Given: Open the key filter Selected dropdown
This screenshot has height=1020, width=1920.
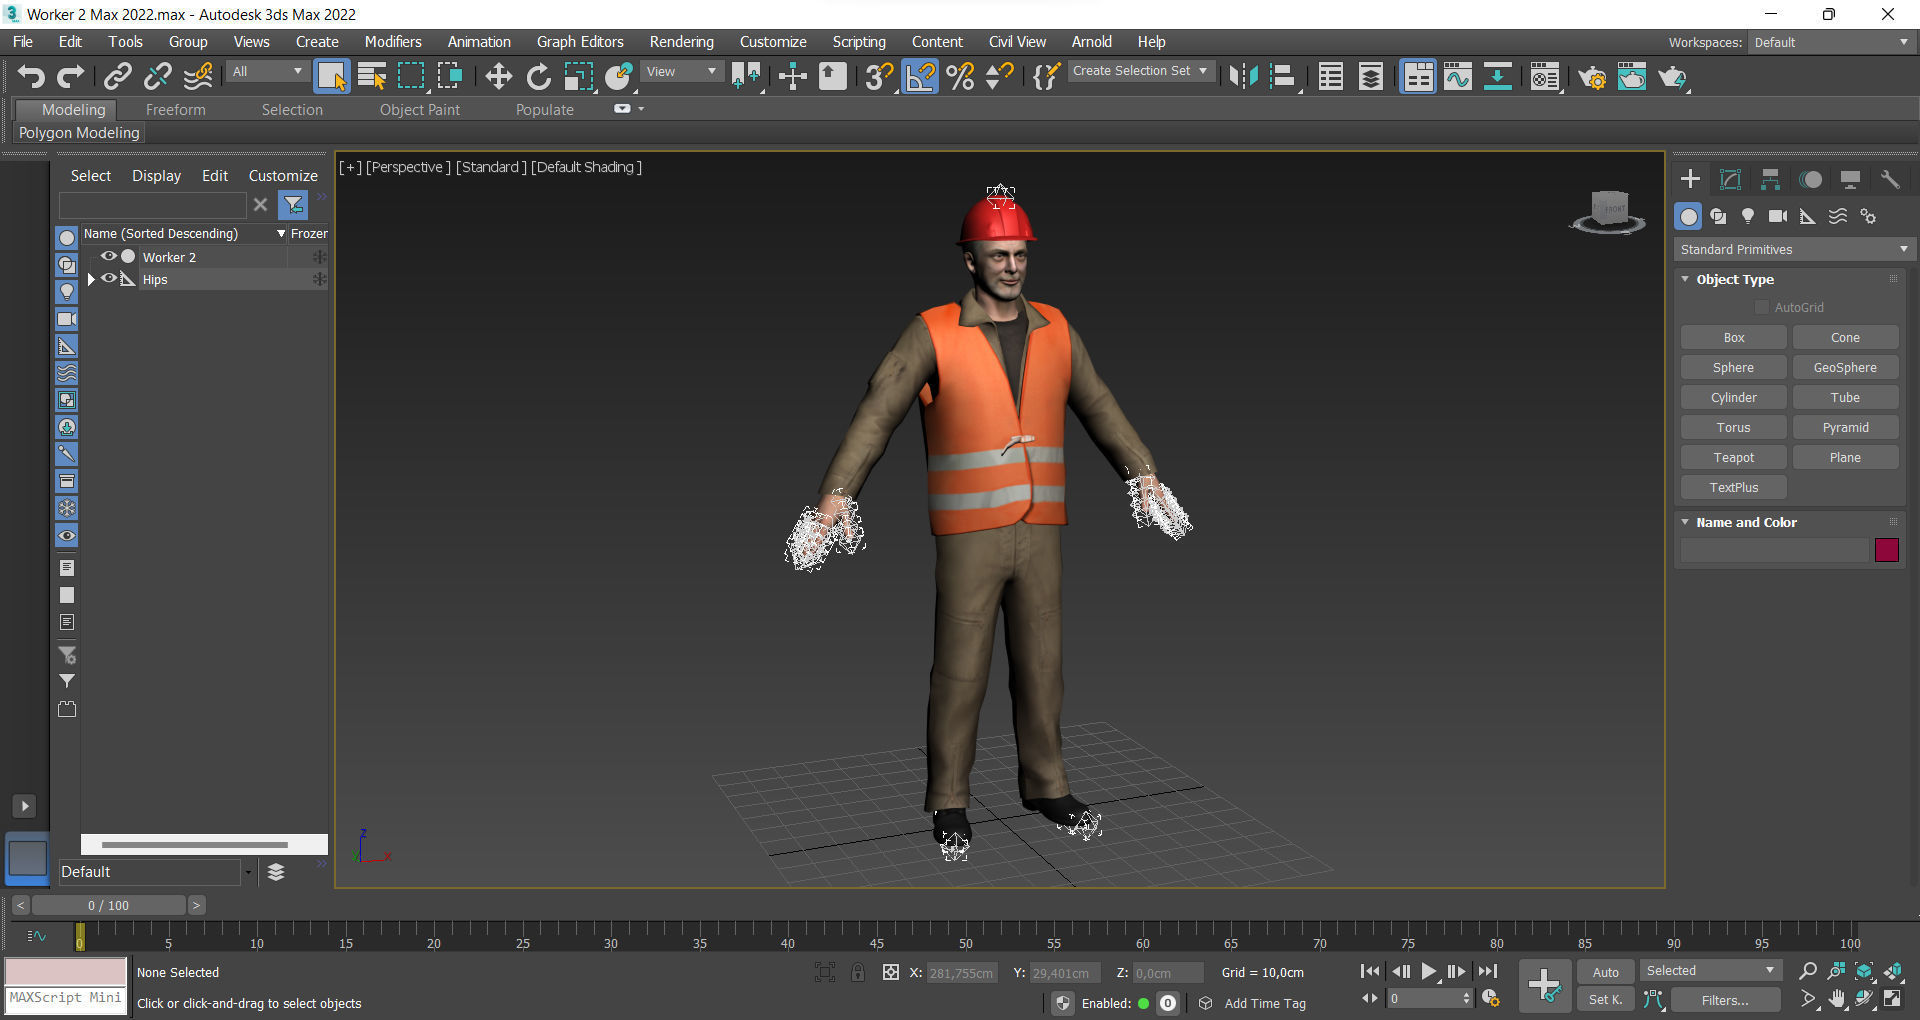Looking at the screenshot, I should tap(1710, 971).
